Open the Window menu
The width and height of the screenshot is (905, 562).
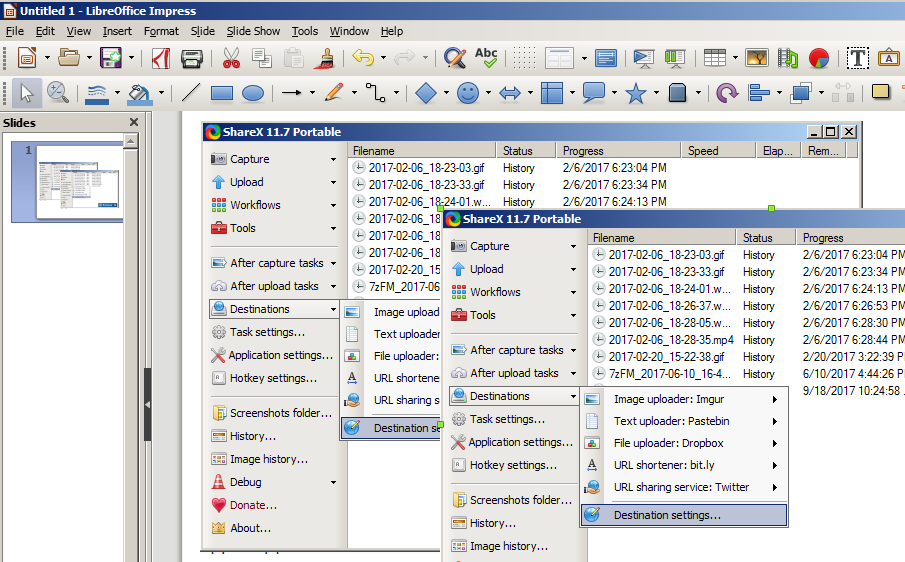[349, 31]
